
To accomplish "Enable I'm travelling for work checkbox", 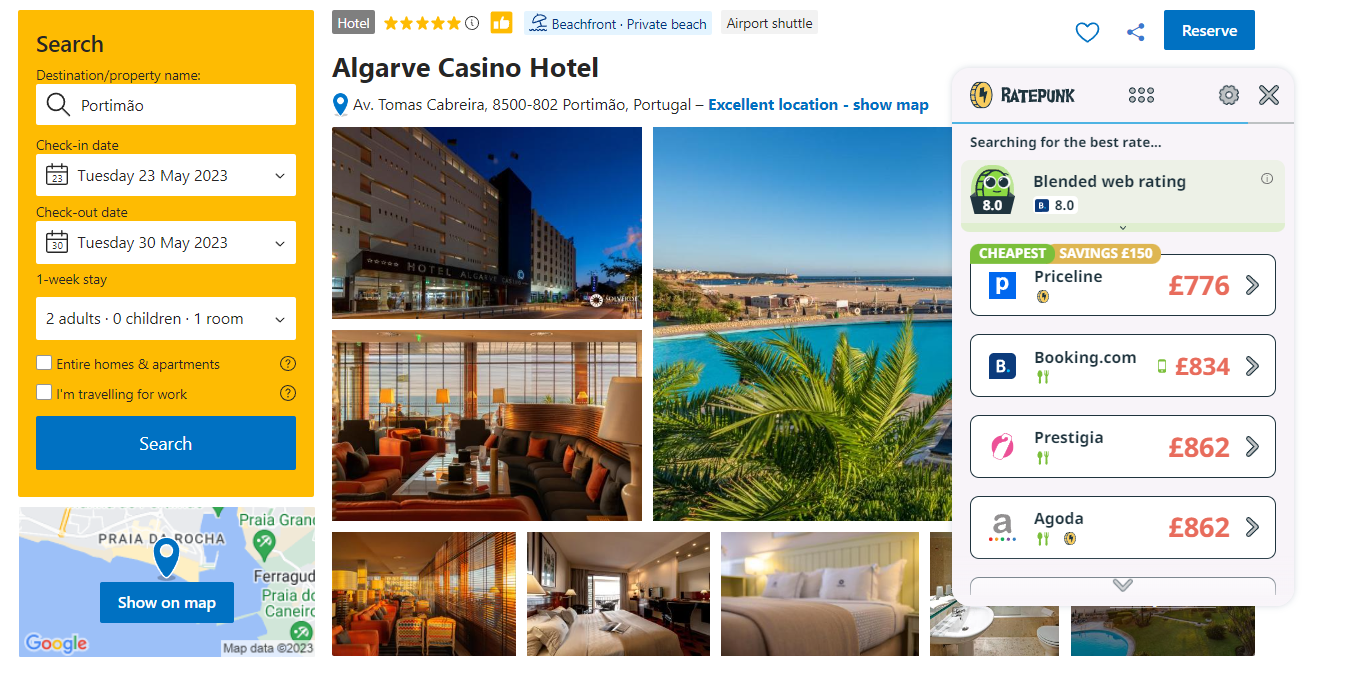I will pos(44,393).
